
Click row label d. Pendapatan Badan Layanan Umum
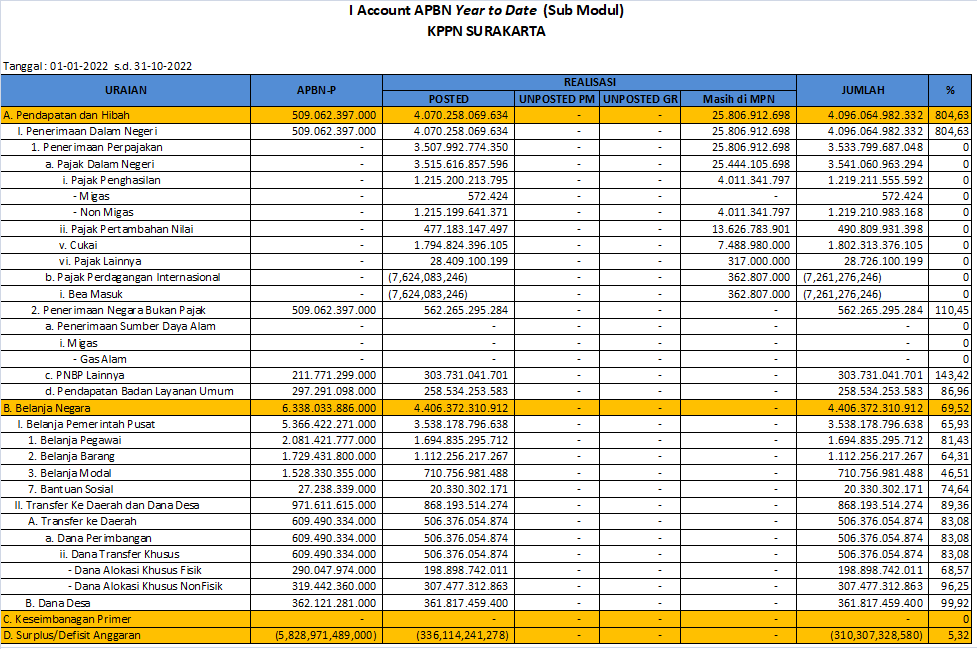tap(139, 392)
